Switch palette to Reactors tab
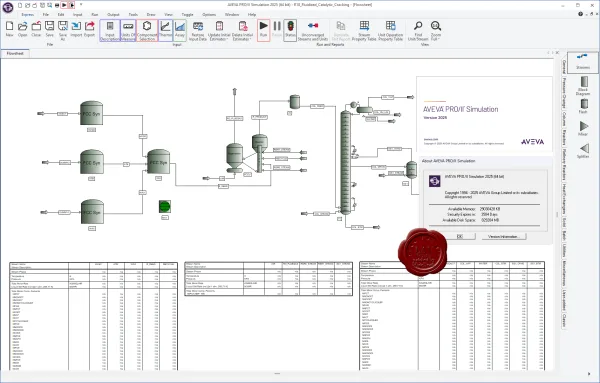600x383 pixels. [x=564, y=137]
